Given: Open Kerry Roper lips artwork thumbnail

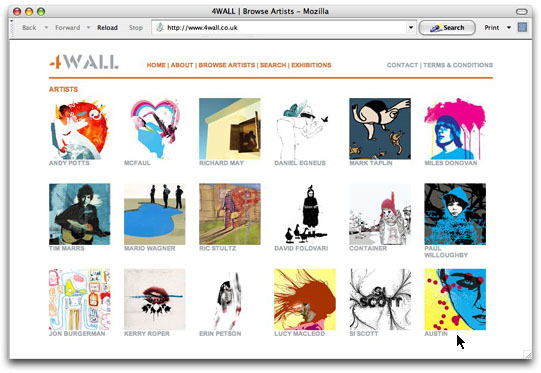Looking at the screenshot, I should pos(155,299).
